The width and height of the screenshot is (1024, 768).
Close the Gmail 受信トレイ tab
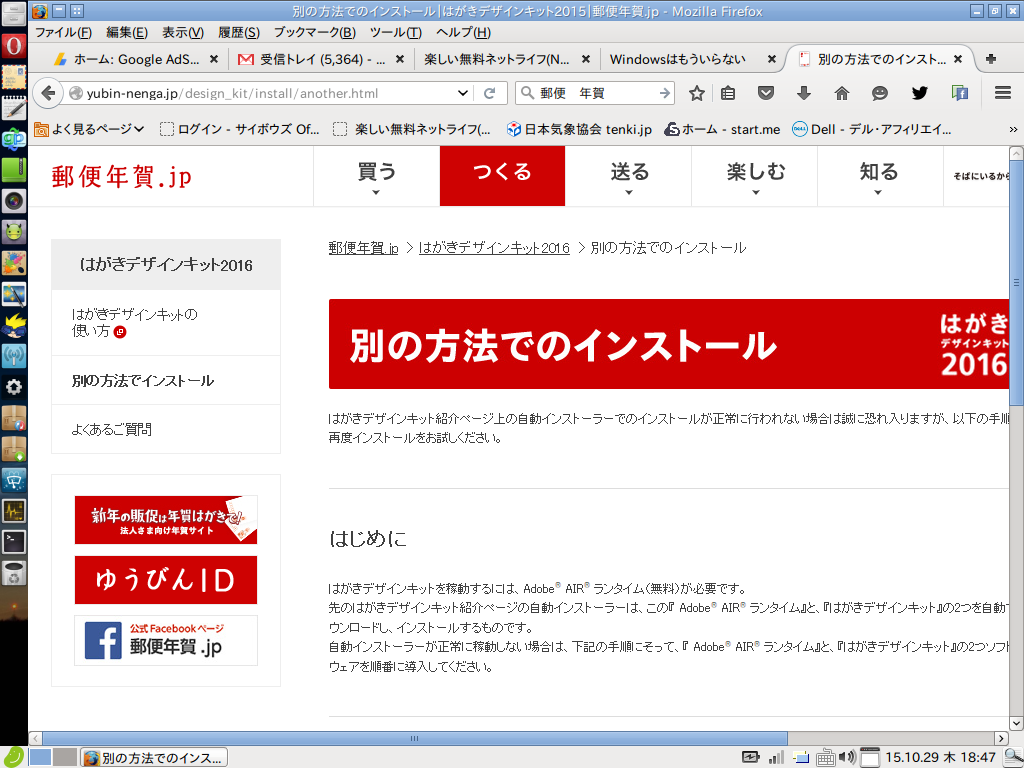coord(400,59)
